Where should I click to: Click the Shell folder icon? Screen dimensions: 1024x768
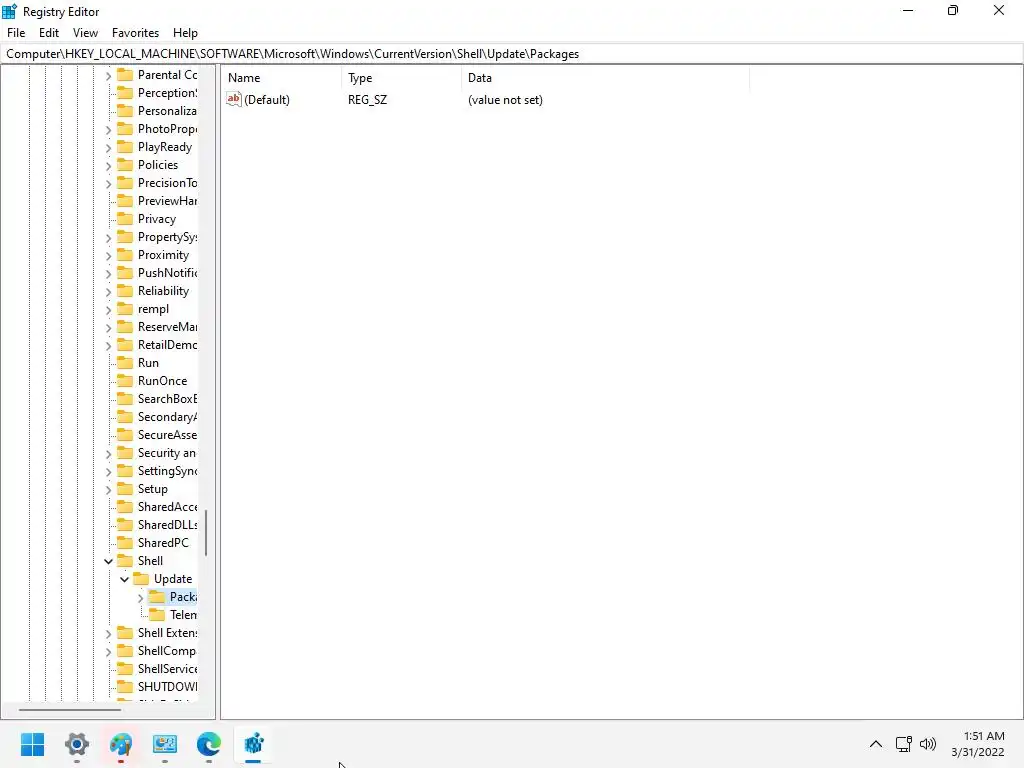coord(125,560)
